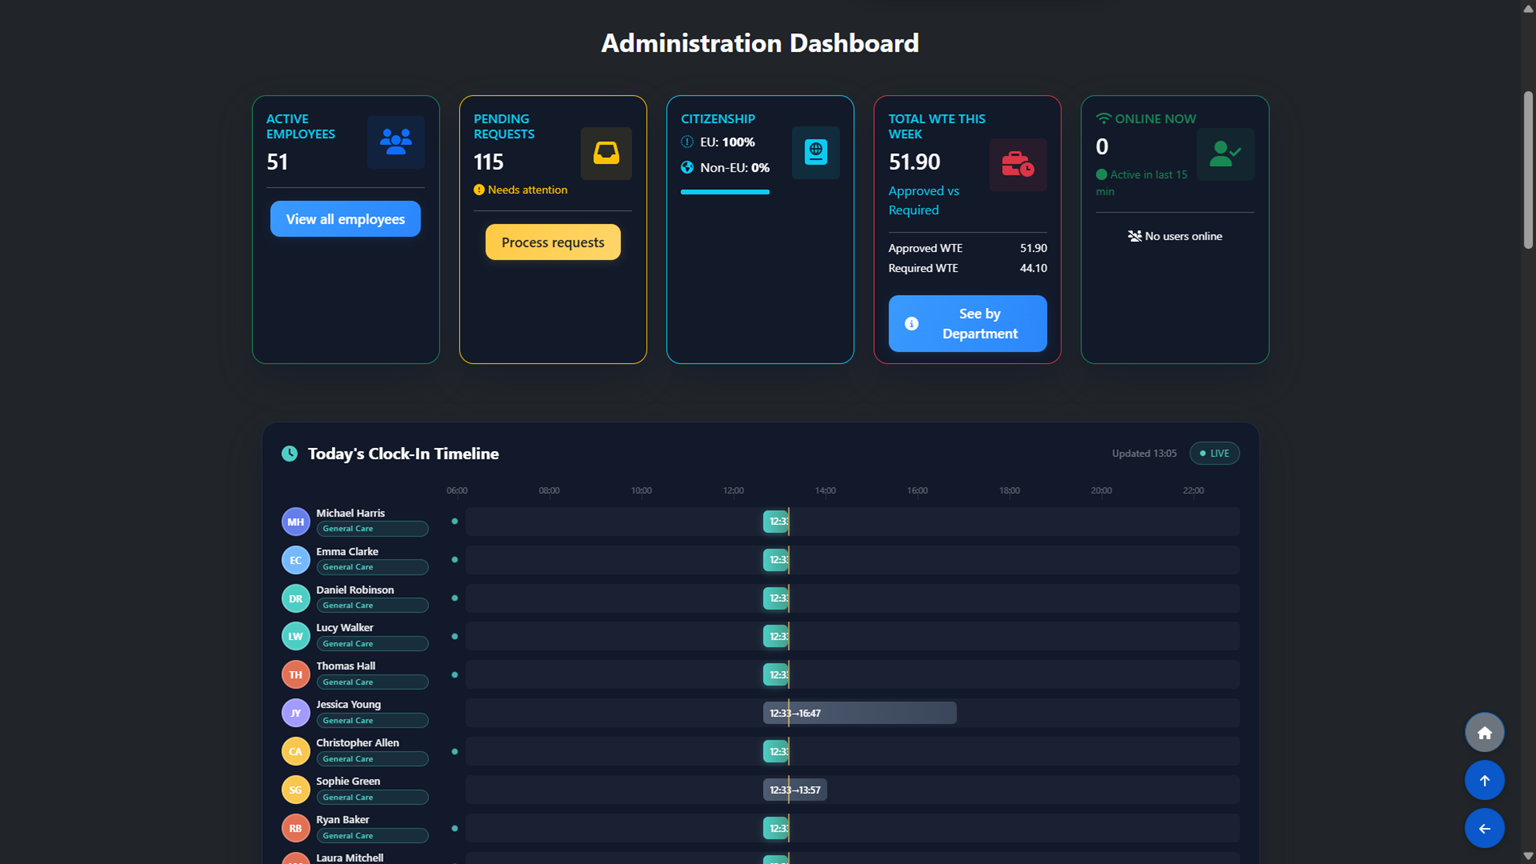Click the Process requests button

[x=553, y=242]
